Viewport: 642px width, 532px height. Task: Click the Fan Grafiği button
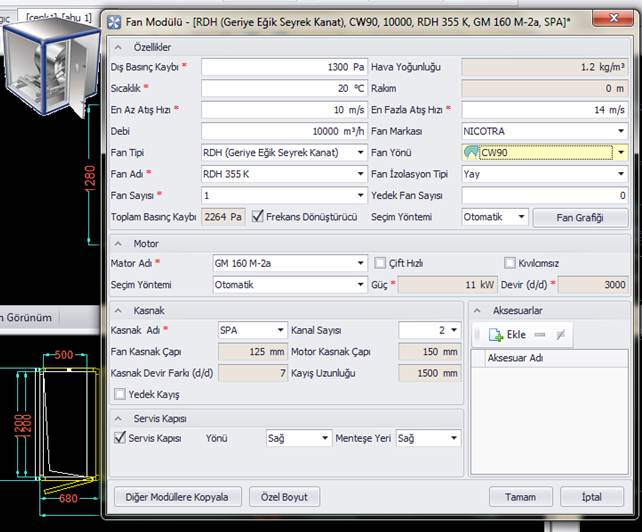tap(579, 217)
